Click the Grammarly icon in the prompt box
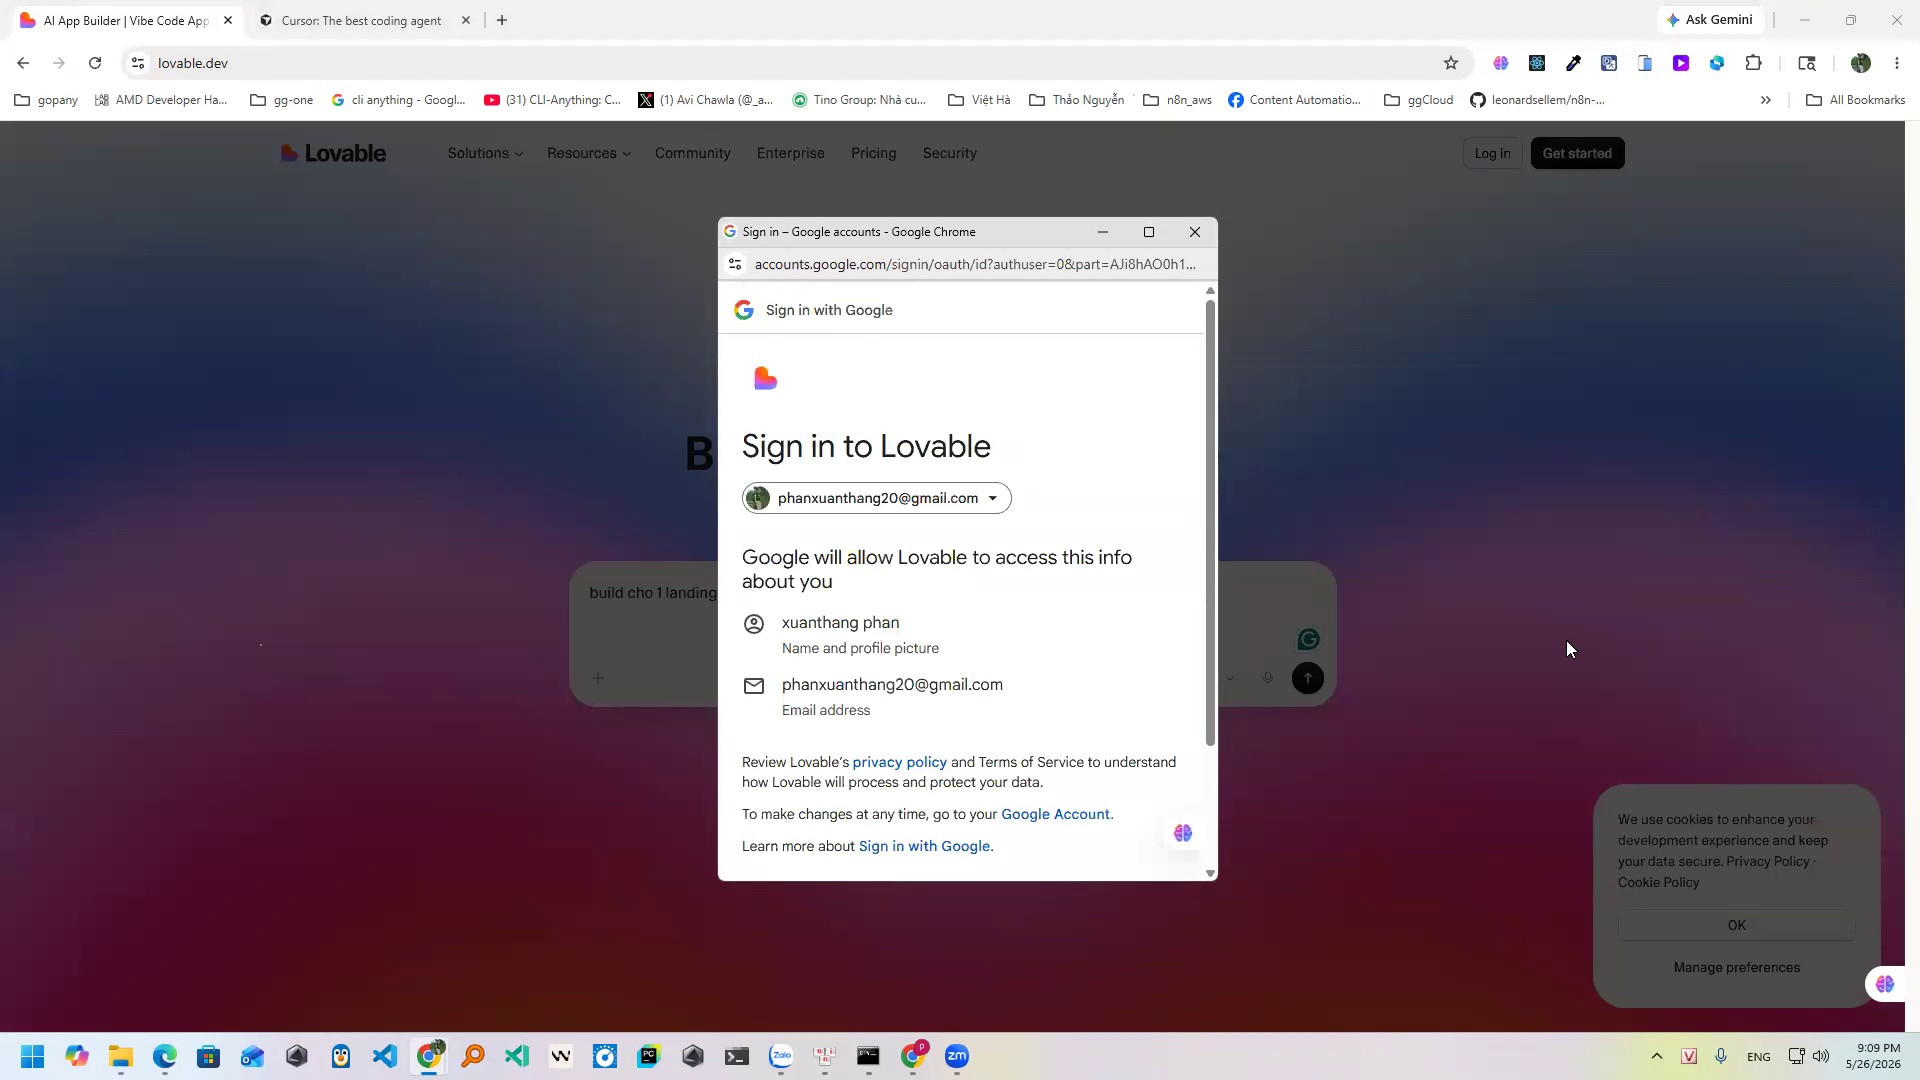This screenshot has height=1080, width=1920. click(x=1308, y=639)
